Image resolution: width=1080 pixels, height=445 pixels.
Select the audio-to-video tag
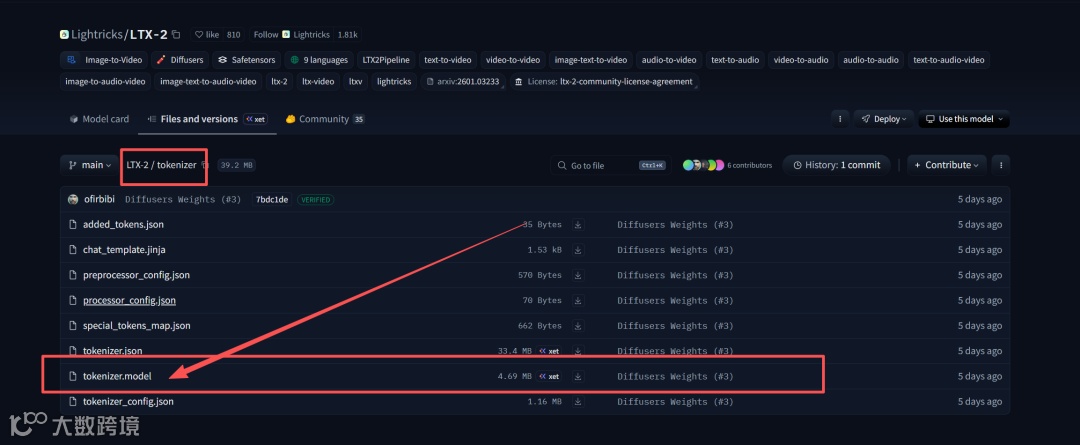point(669,60)
